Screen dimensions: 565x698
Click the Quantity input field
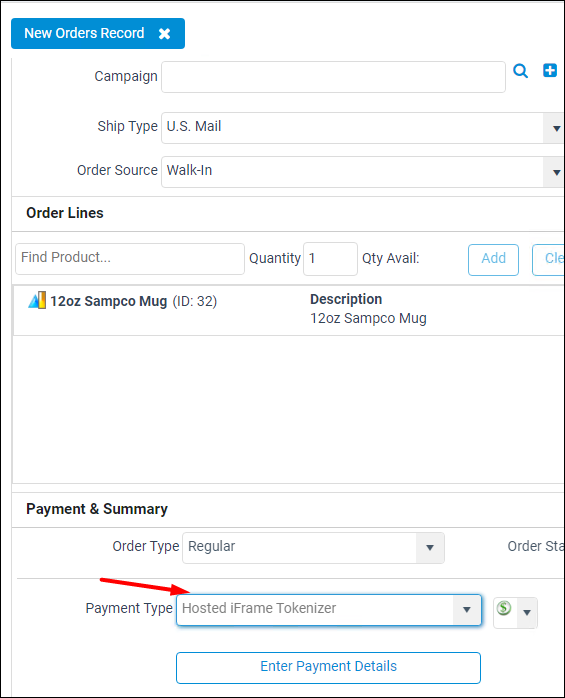tap(330, 259)
